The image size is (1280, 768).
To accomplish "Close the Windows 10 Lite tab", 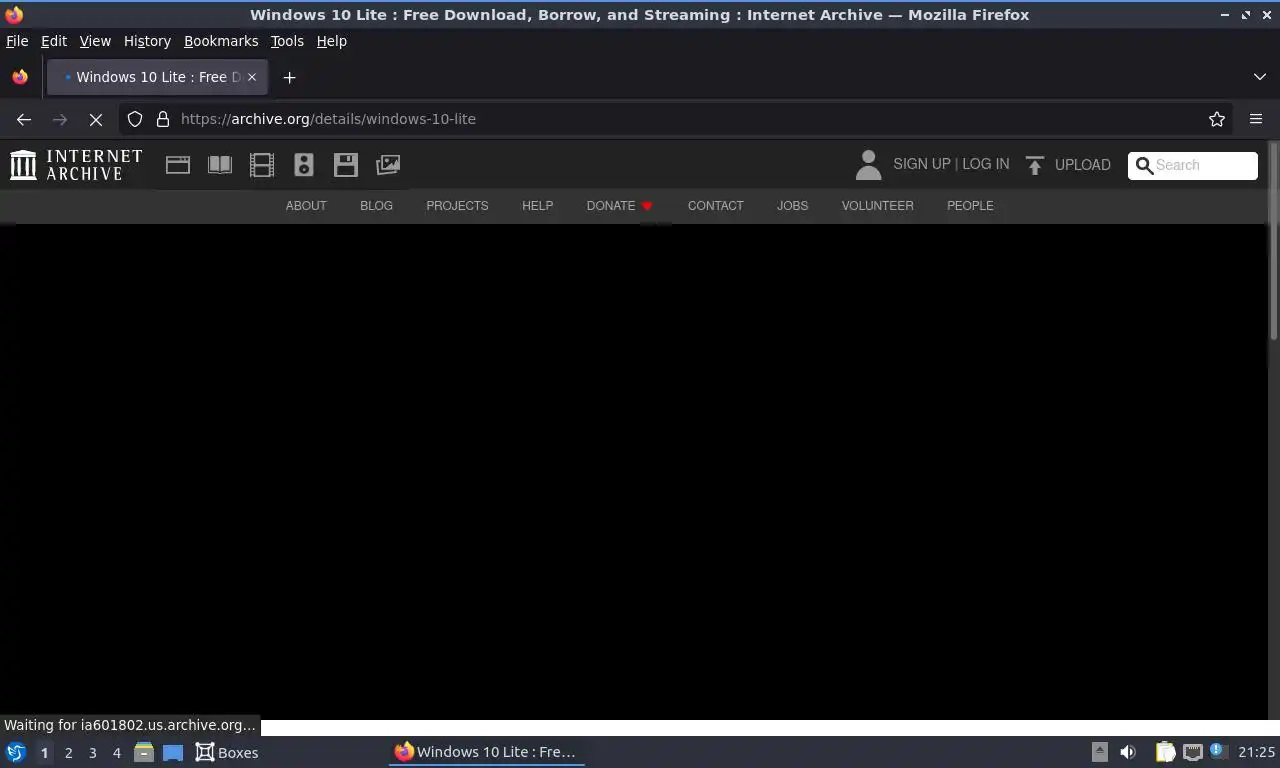I will coord(252,77).
